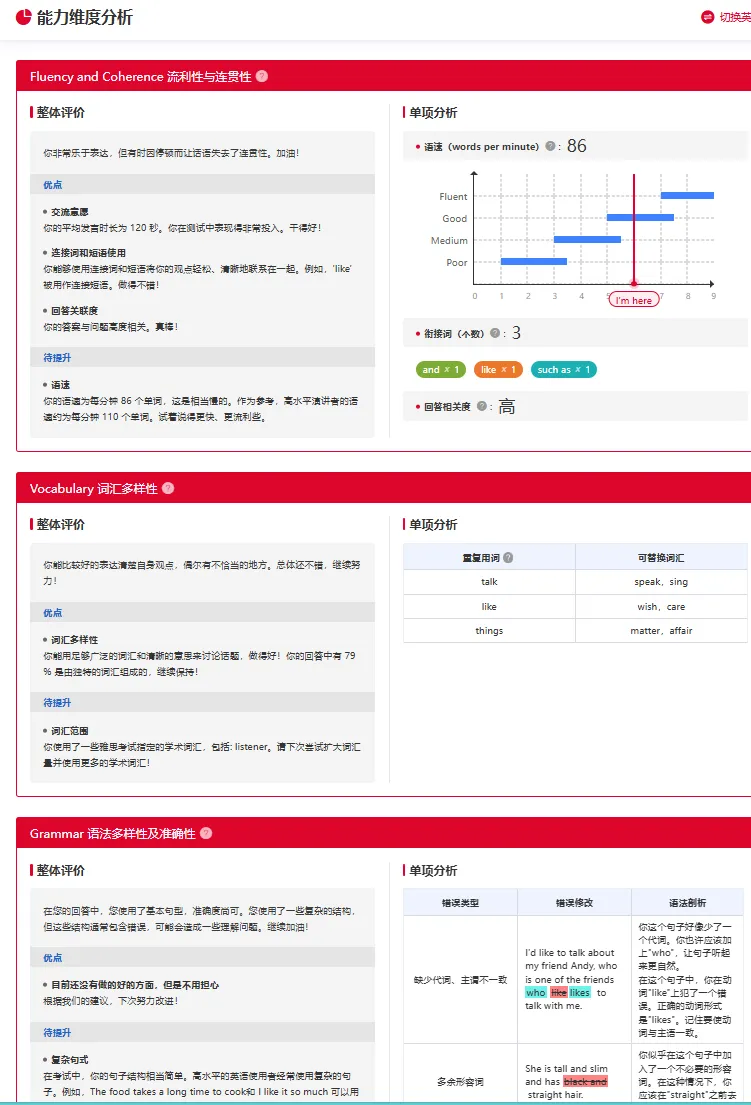The height and width of the screenshot is (1105, 751).
Task: Click the help icon beside 语速 words per minute
Action: click(550, 147)
